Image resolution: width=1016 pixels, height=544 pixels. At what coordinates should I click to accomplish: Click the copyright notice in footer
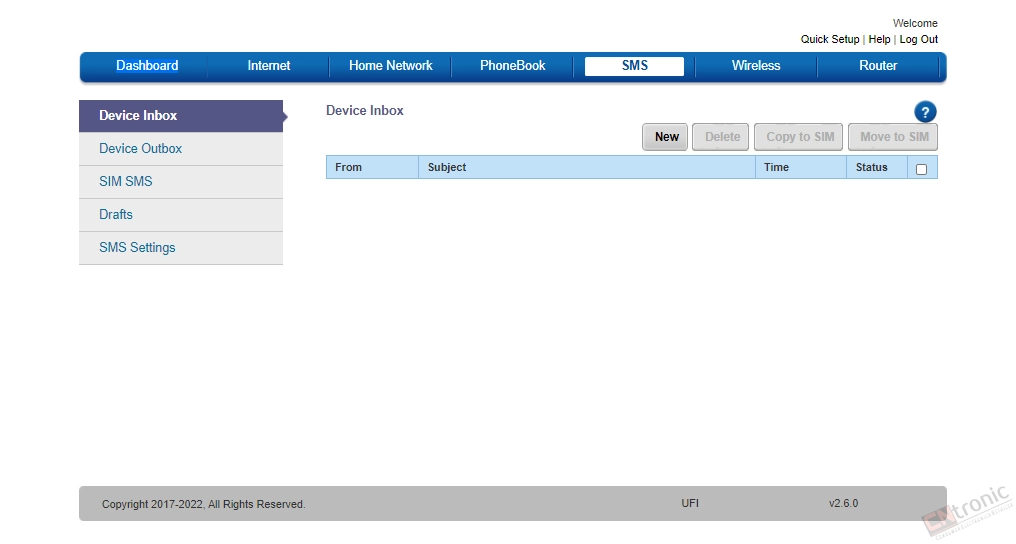tap(203, 504)
